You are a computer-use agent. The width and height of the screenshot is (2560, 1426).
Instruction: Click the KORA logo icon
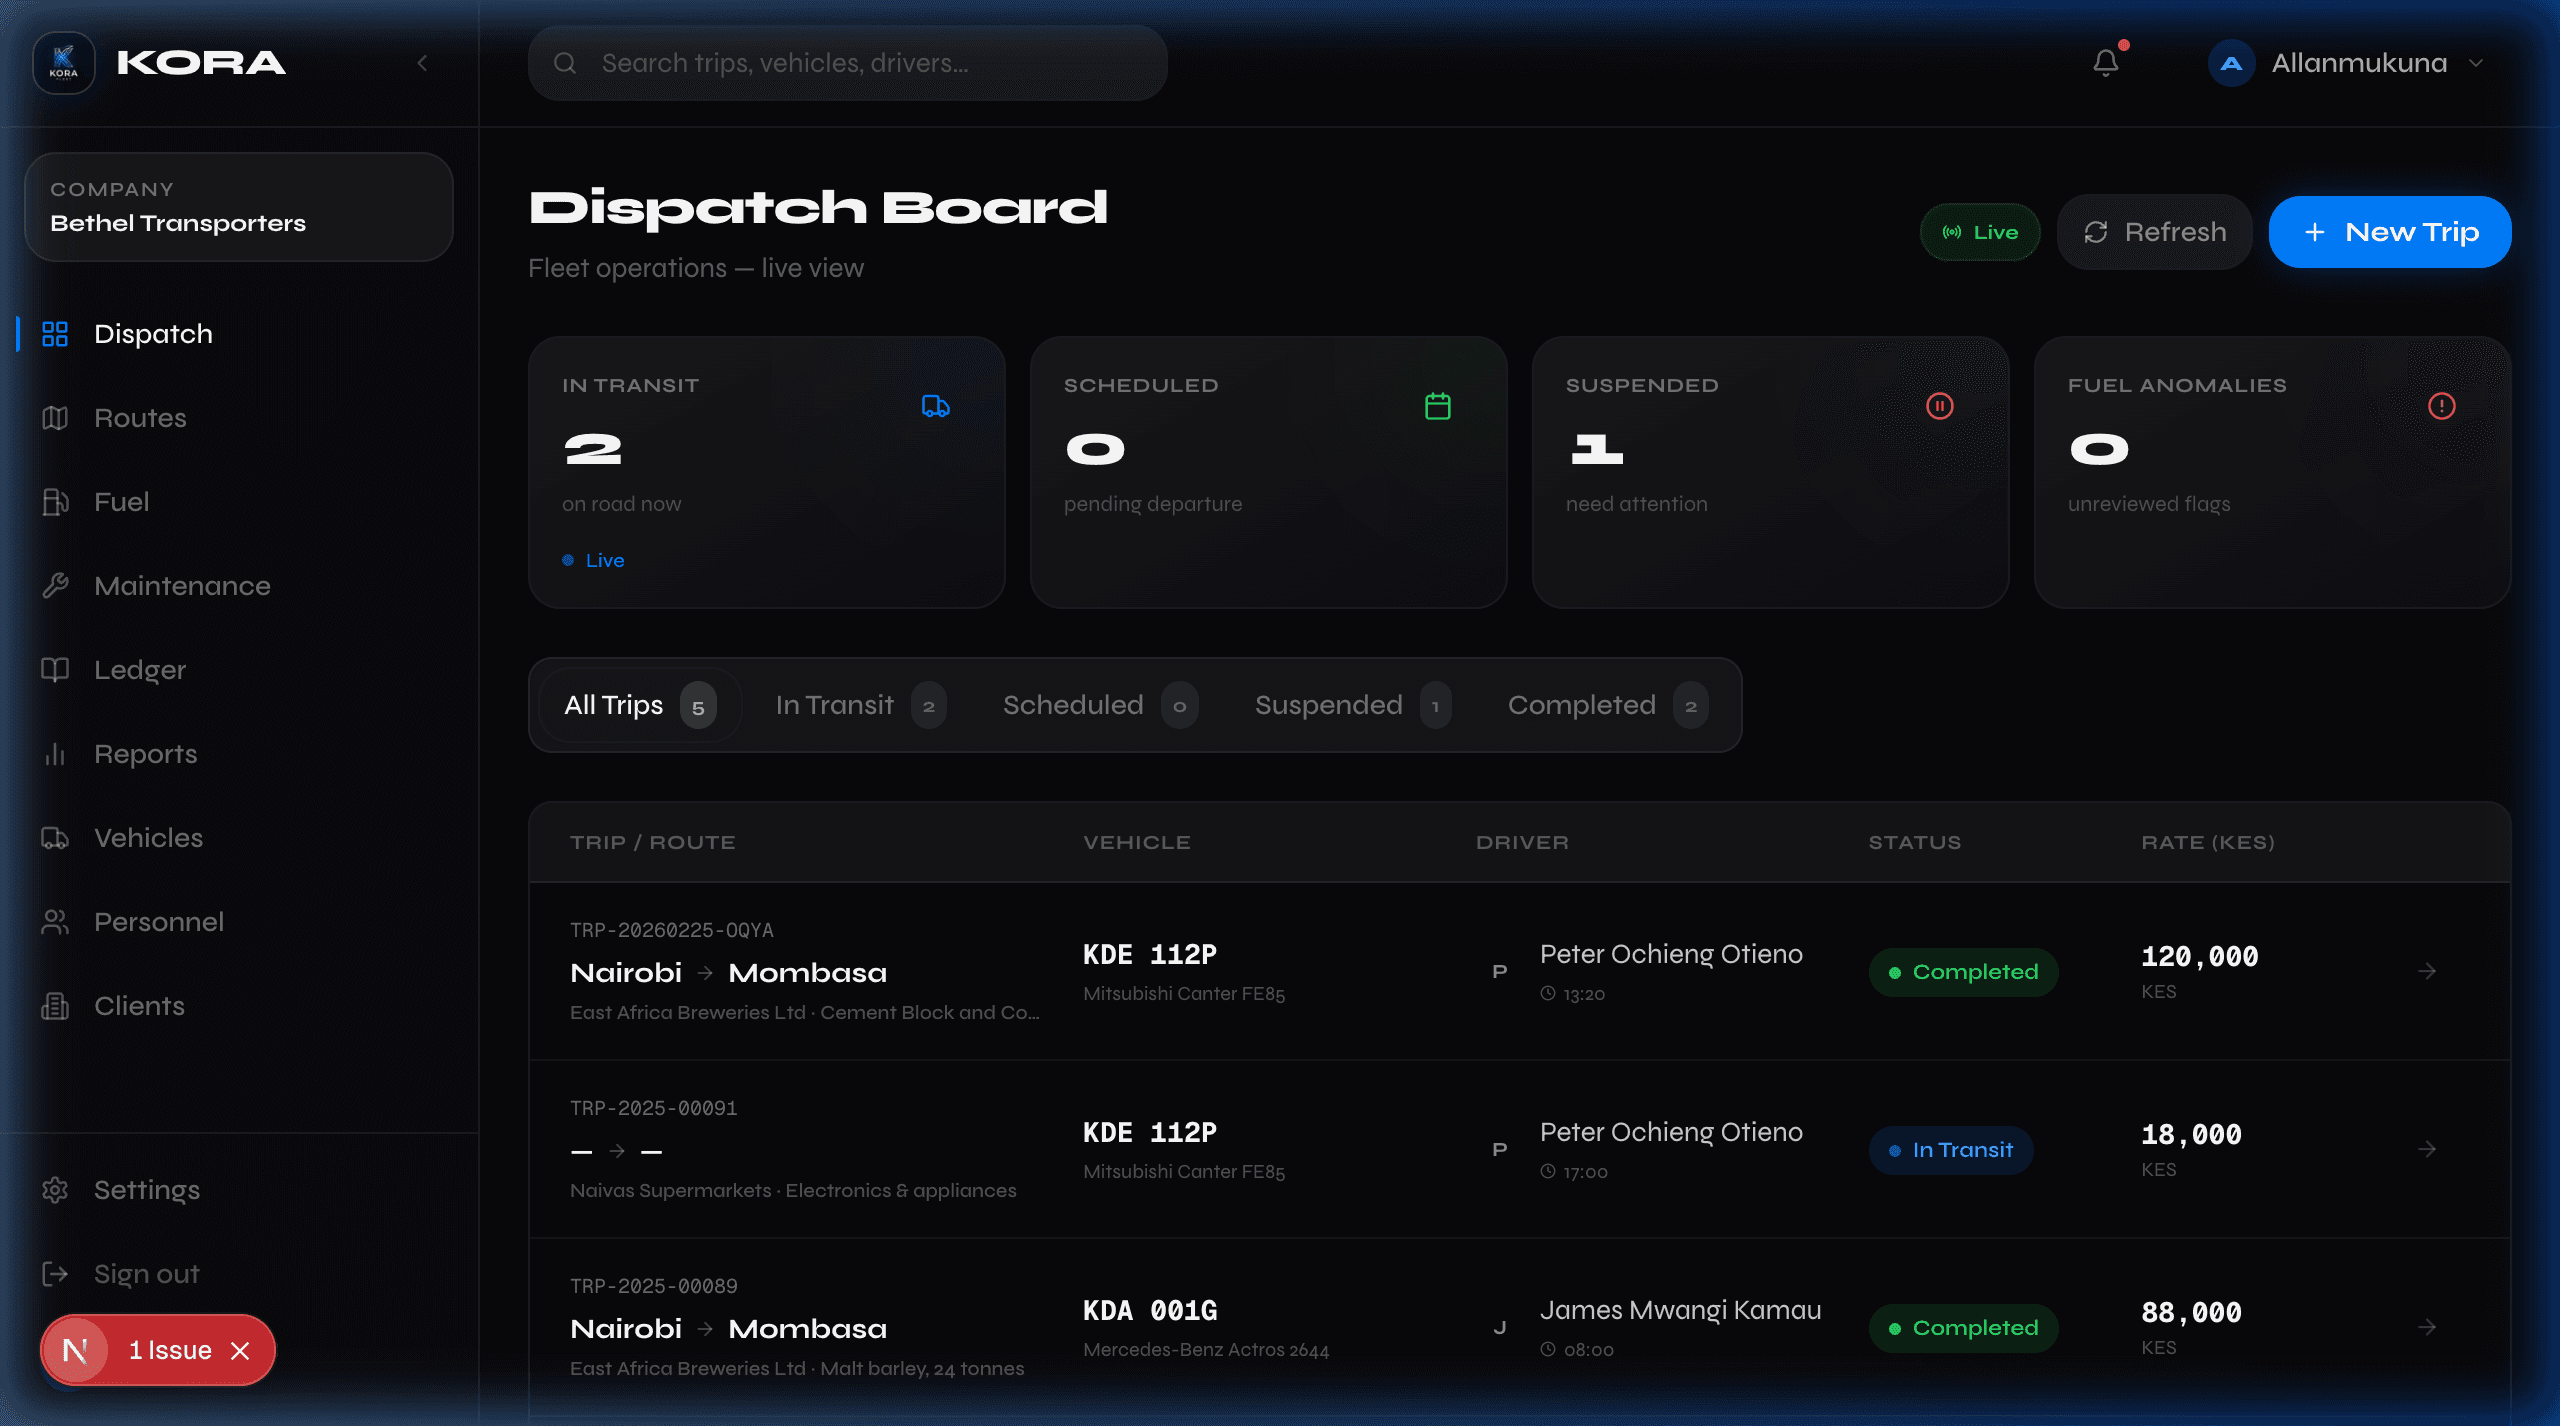coord(64,63)
